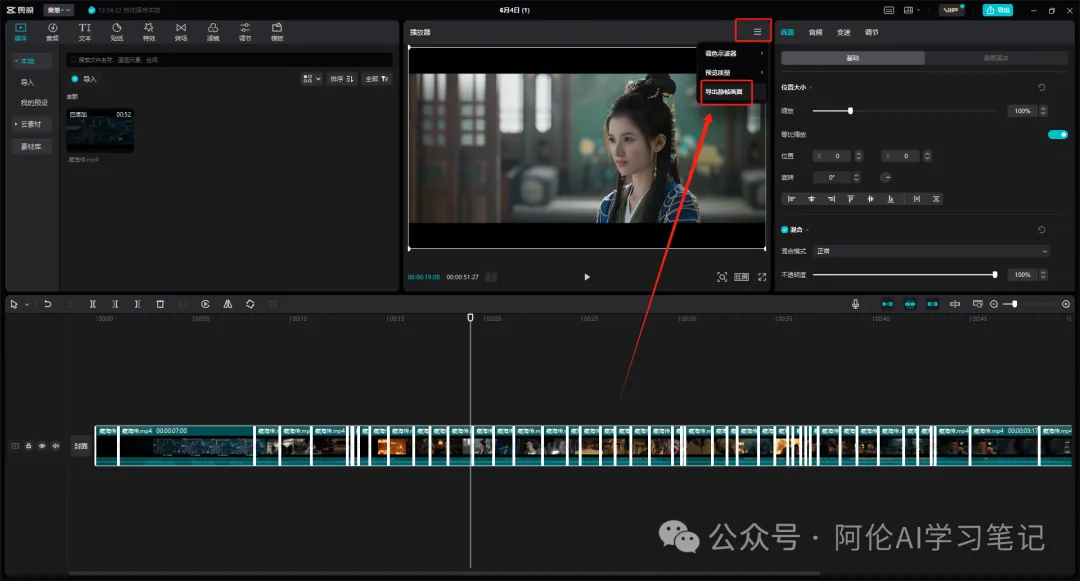Click the timeline zoom slider

pos(1014,304)
